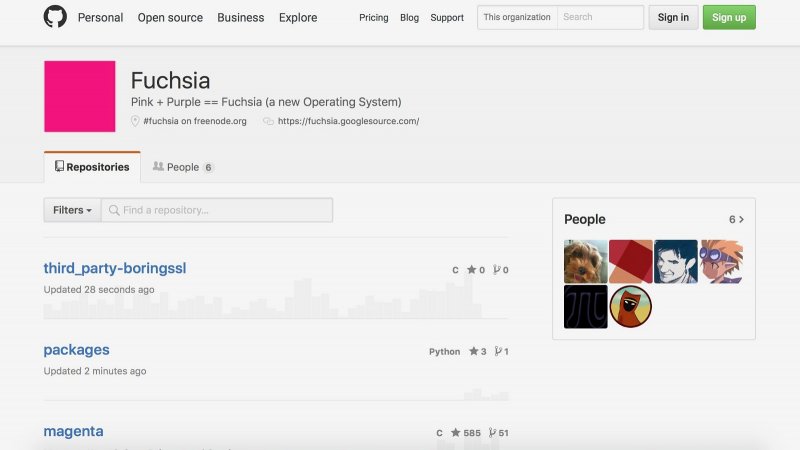Viewport: 800px width, 450px height.
Task: Click This organization search scope selector
Action: pos(517,17)
